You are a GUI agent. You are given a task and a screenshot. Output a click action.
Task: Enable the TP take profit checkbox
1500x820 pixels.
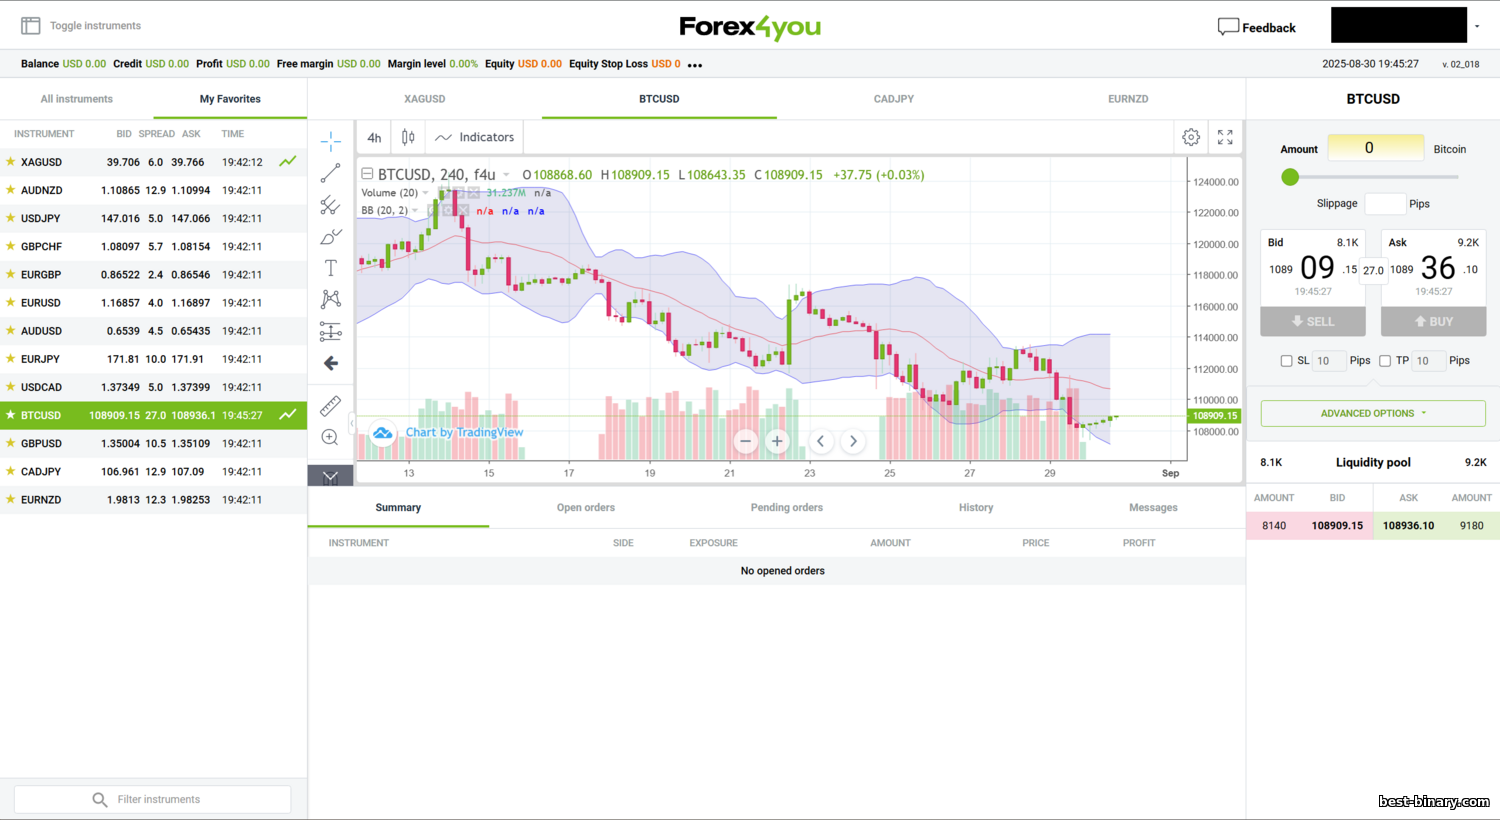1385,361
